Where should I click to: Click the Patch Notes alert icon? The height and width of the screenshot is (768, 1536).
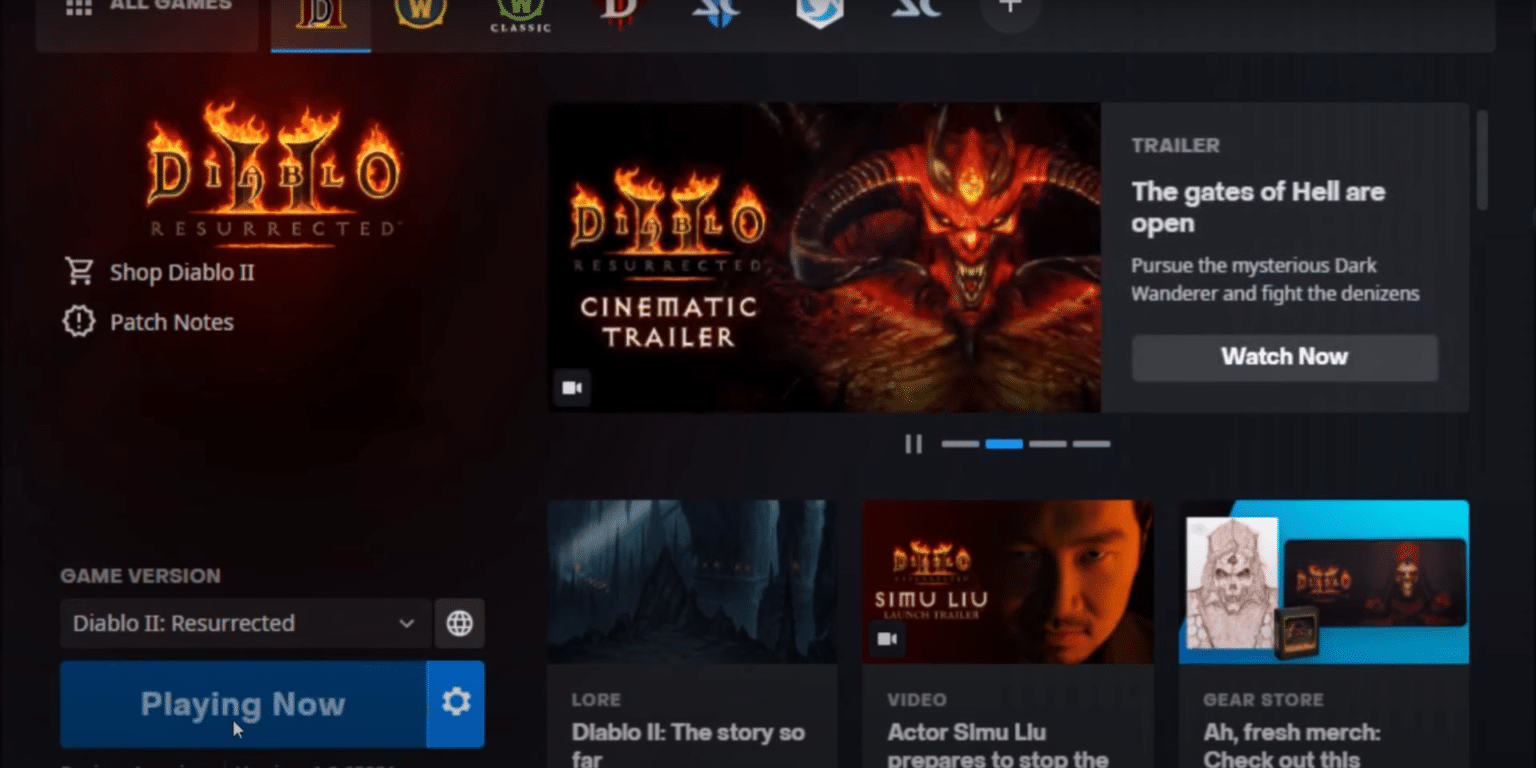click(x=78, y=322)
